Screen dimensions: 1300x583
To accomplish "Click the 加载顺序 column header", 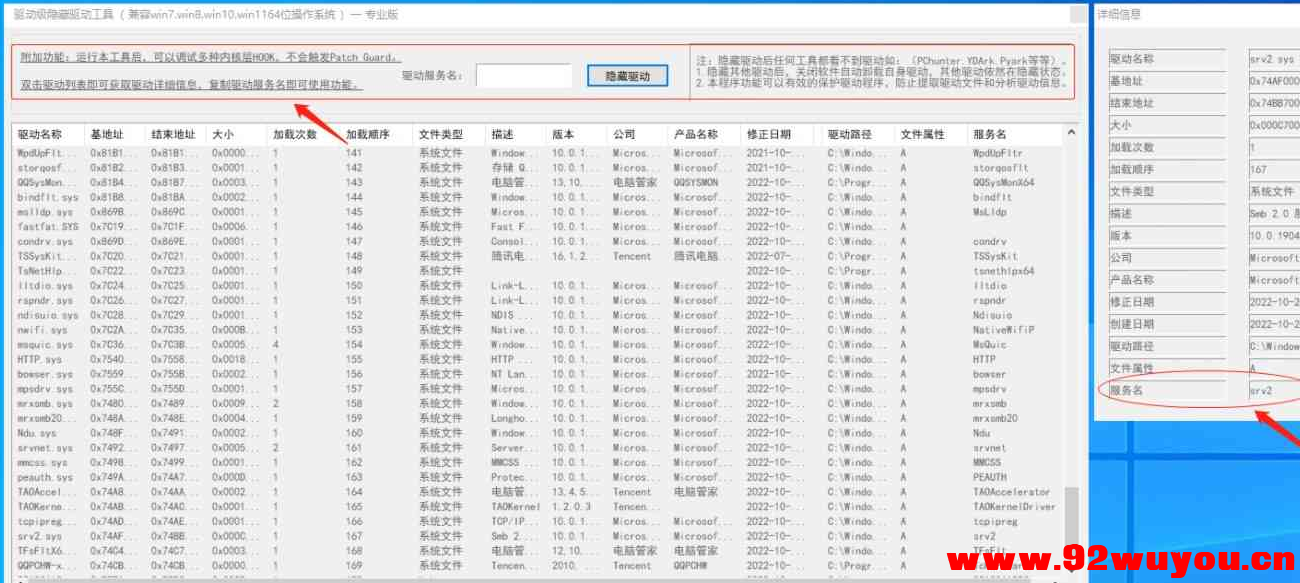I will tap(366, 134).
